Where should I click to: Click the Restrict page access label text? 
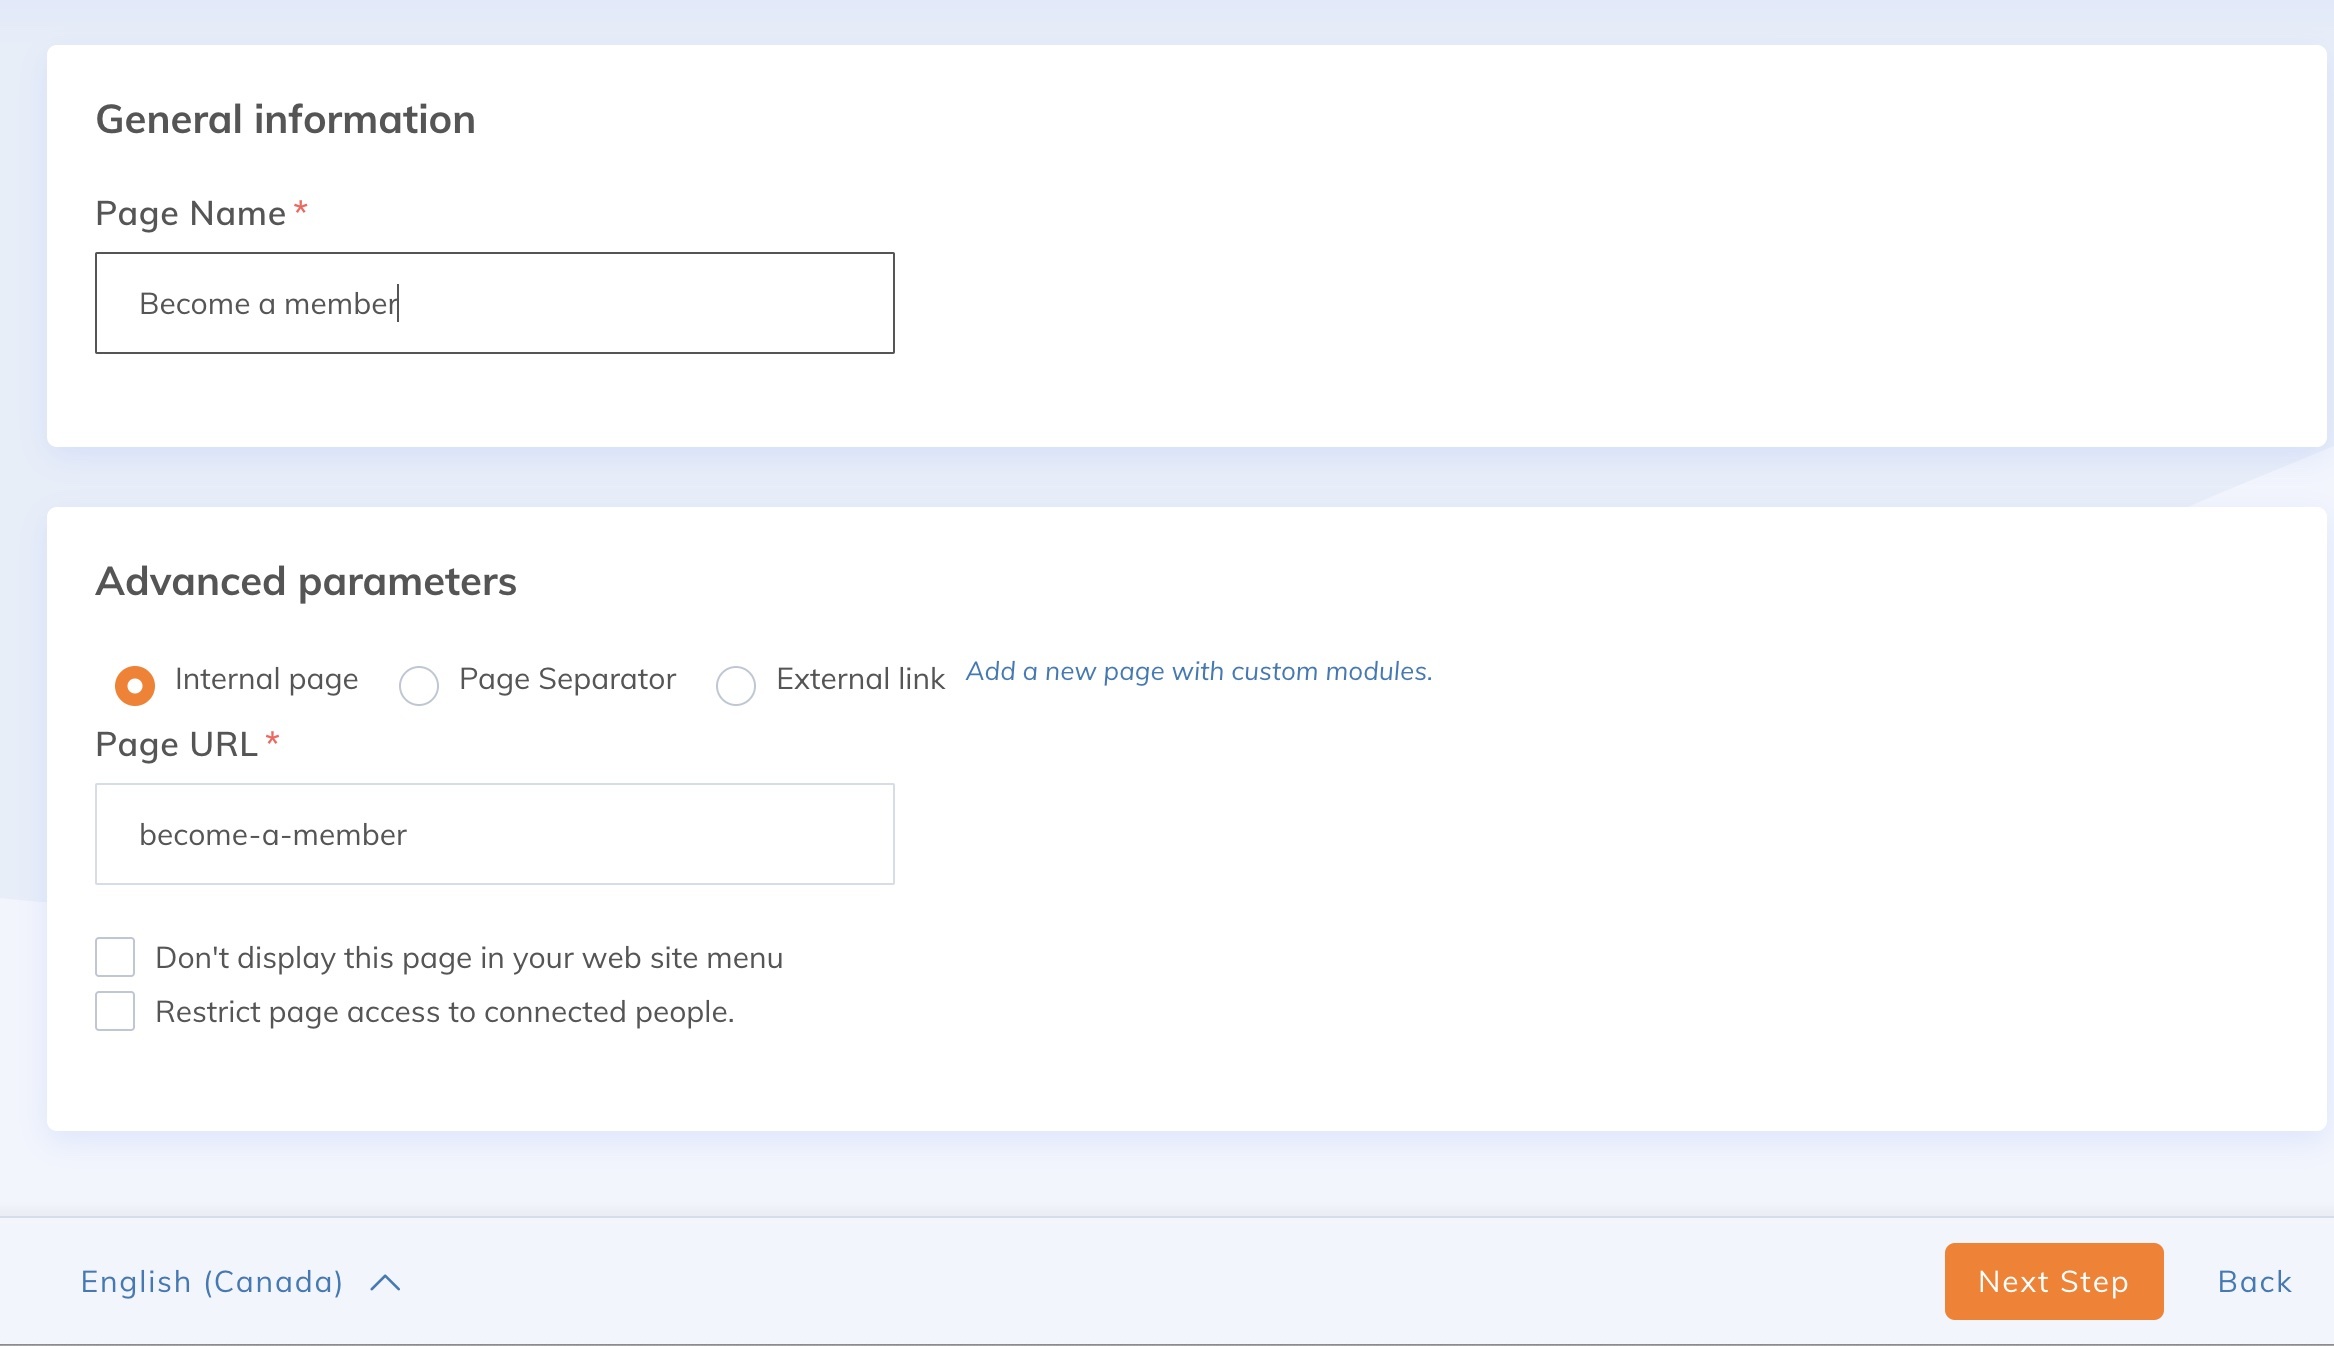click(445, 1012)
